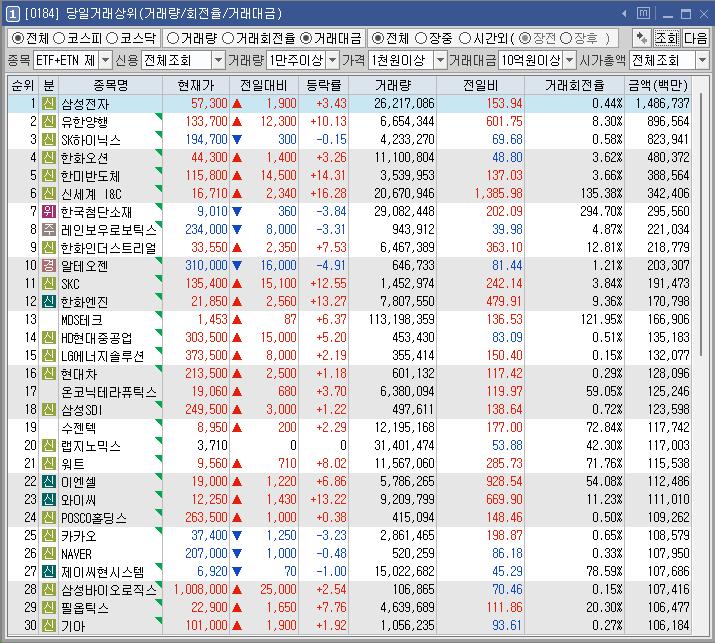Select the MDS테크 row name
This screenshot has width=715, height=643.
[82, 320]
